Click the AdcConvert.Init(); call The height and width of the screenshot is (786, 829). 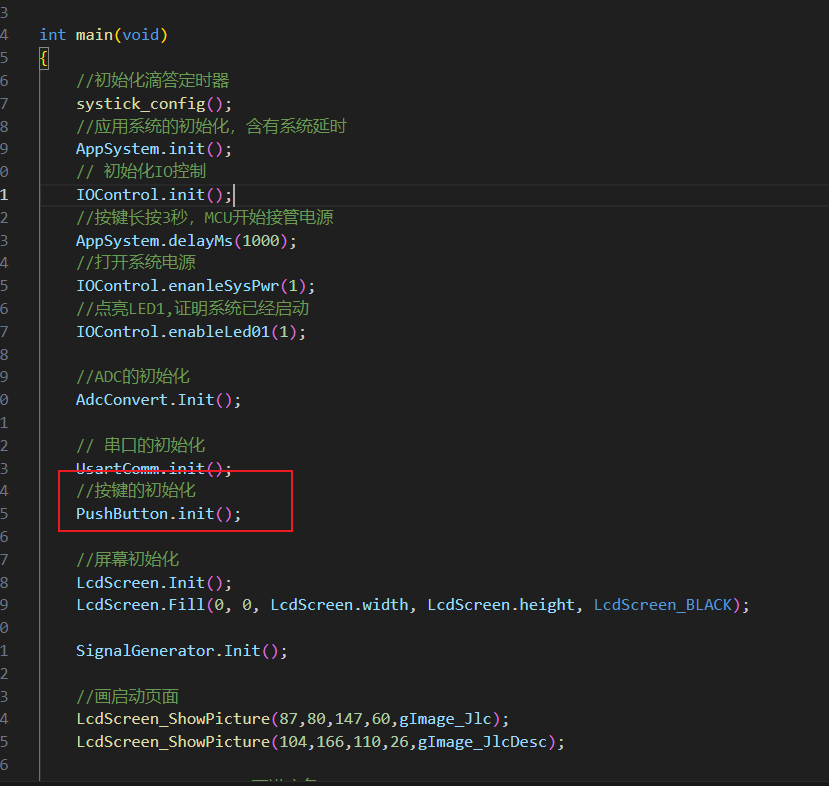tap(159, 400)
